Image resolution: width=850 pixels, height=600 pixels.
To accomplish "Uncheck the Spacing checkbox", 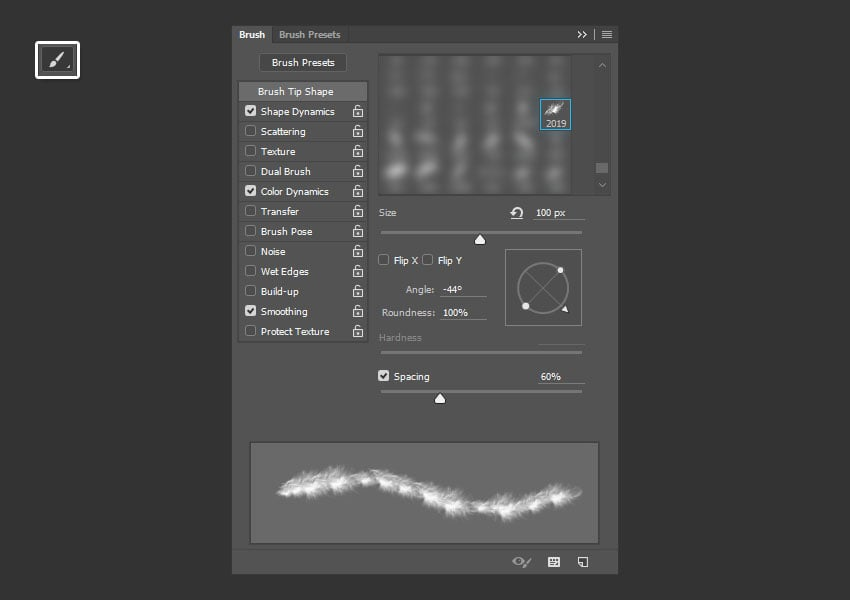I will click(x=384, y=377).
